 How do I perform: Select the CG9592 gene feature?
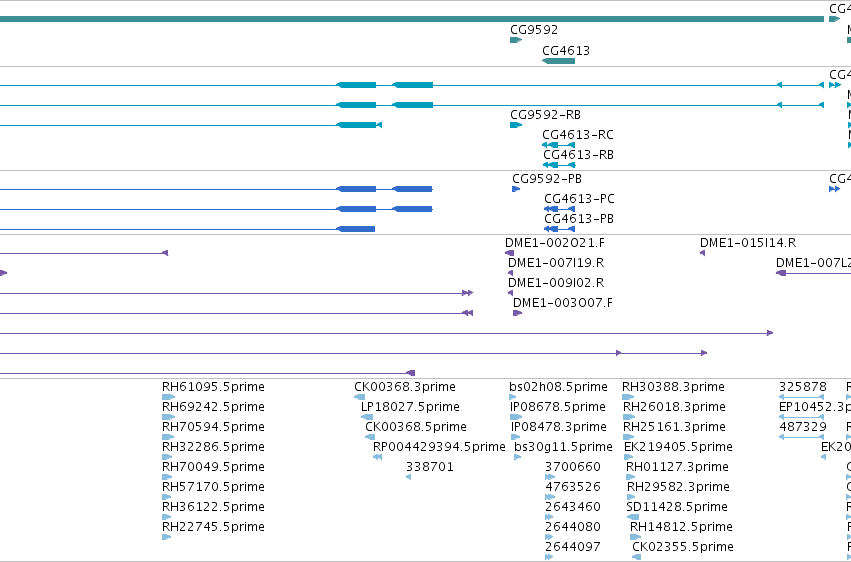tap(516, 40)
